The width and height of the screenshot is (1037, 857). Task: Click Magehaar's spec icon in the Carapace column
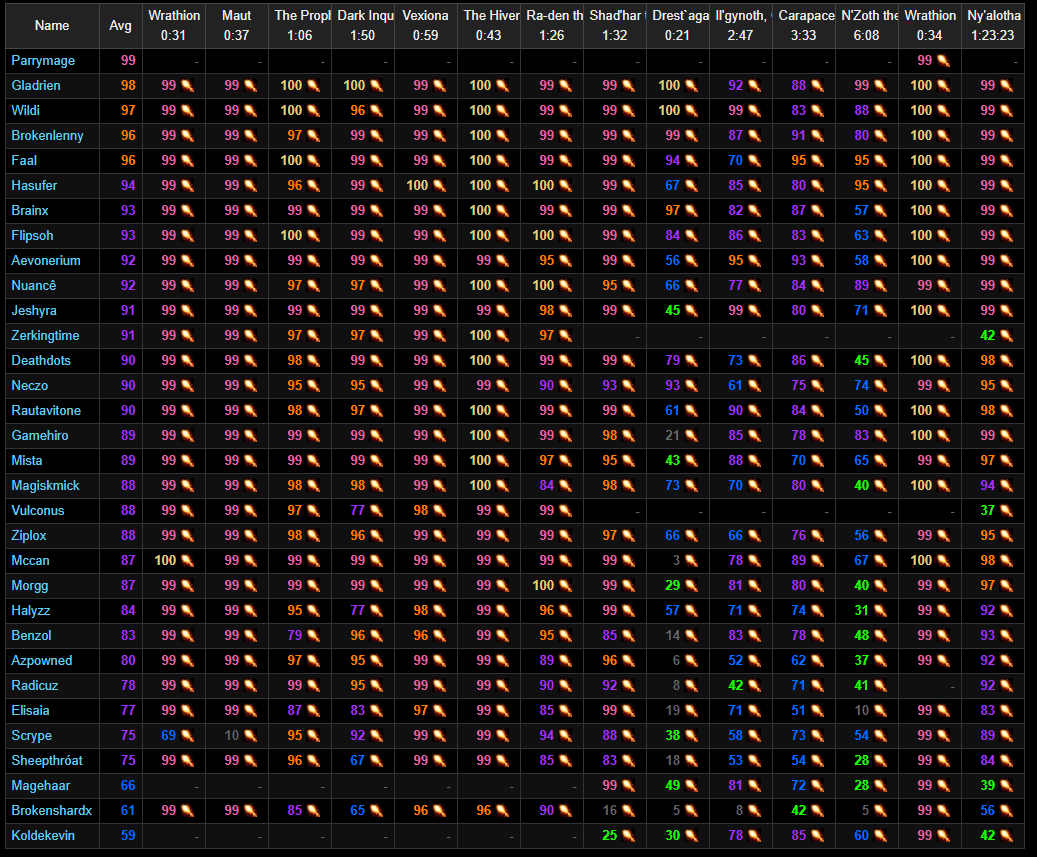[818, 786]
